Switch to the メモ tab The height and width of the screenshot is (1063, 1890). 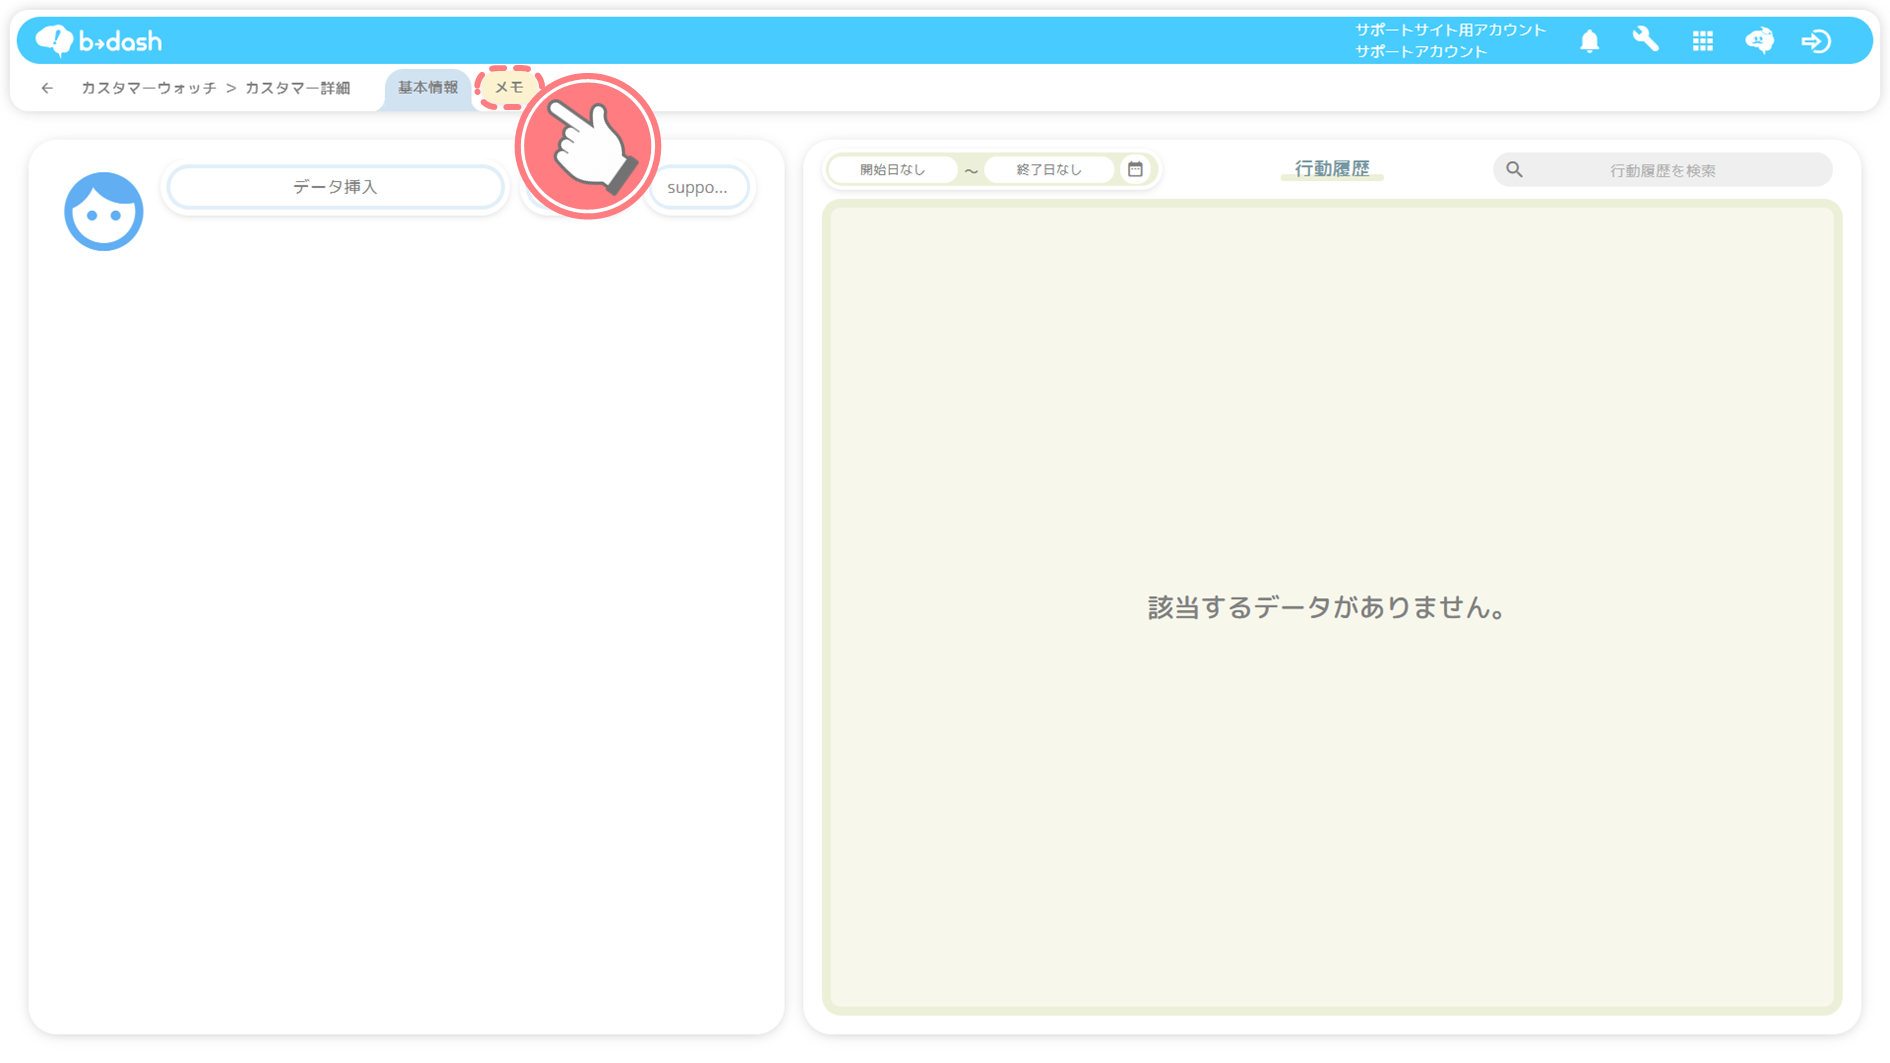(510, 88)
